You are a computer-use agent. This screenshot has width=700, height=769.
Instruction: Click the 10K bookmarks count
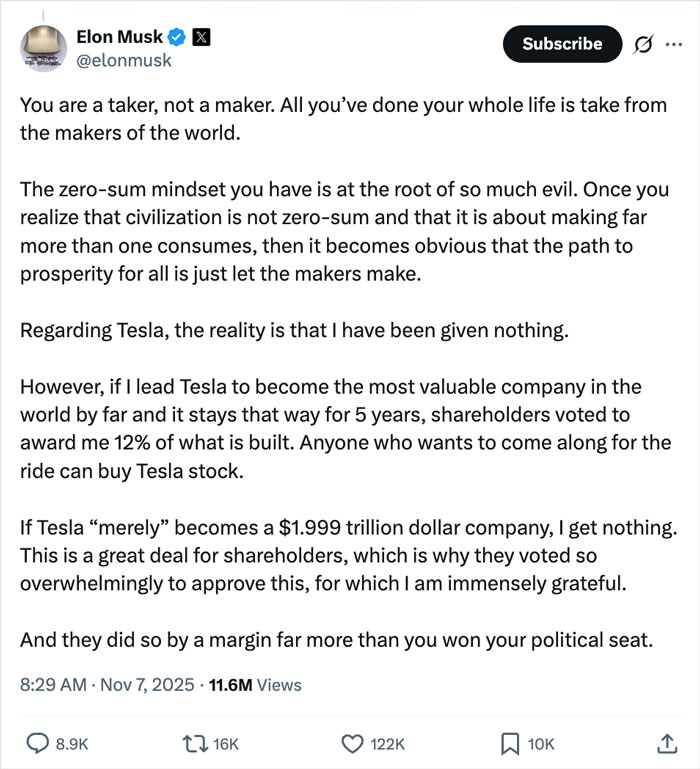click(x=541, y=744)
